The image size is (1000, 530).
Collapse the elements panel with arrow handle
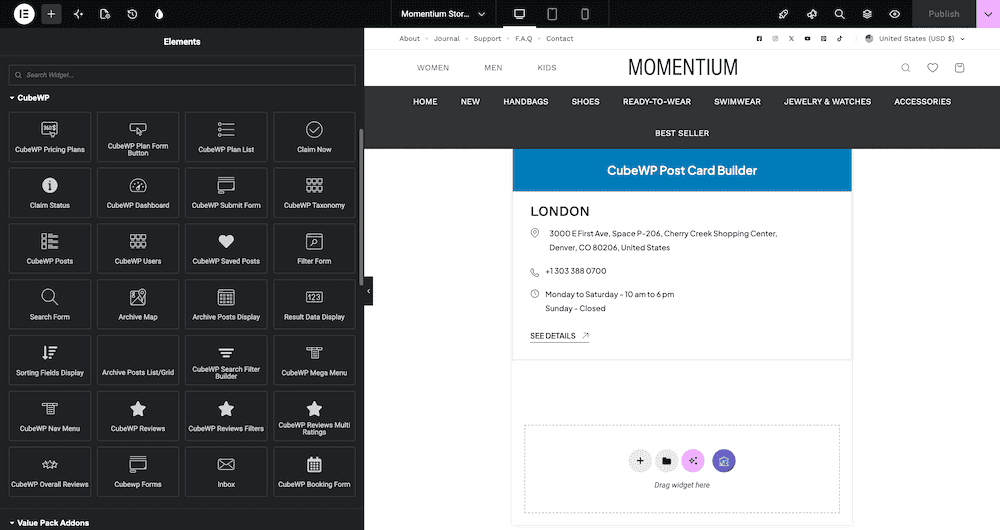[368, 291]
